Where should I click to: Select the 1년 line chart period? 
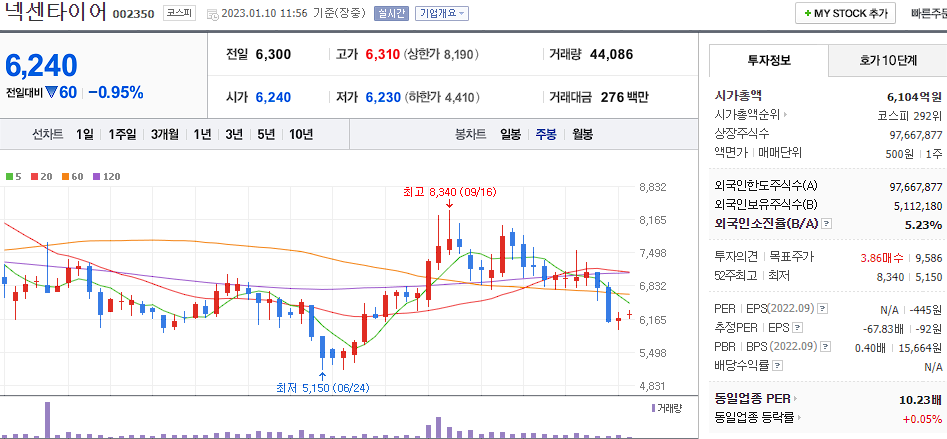(x=202, y=134)
